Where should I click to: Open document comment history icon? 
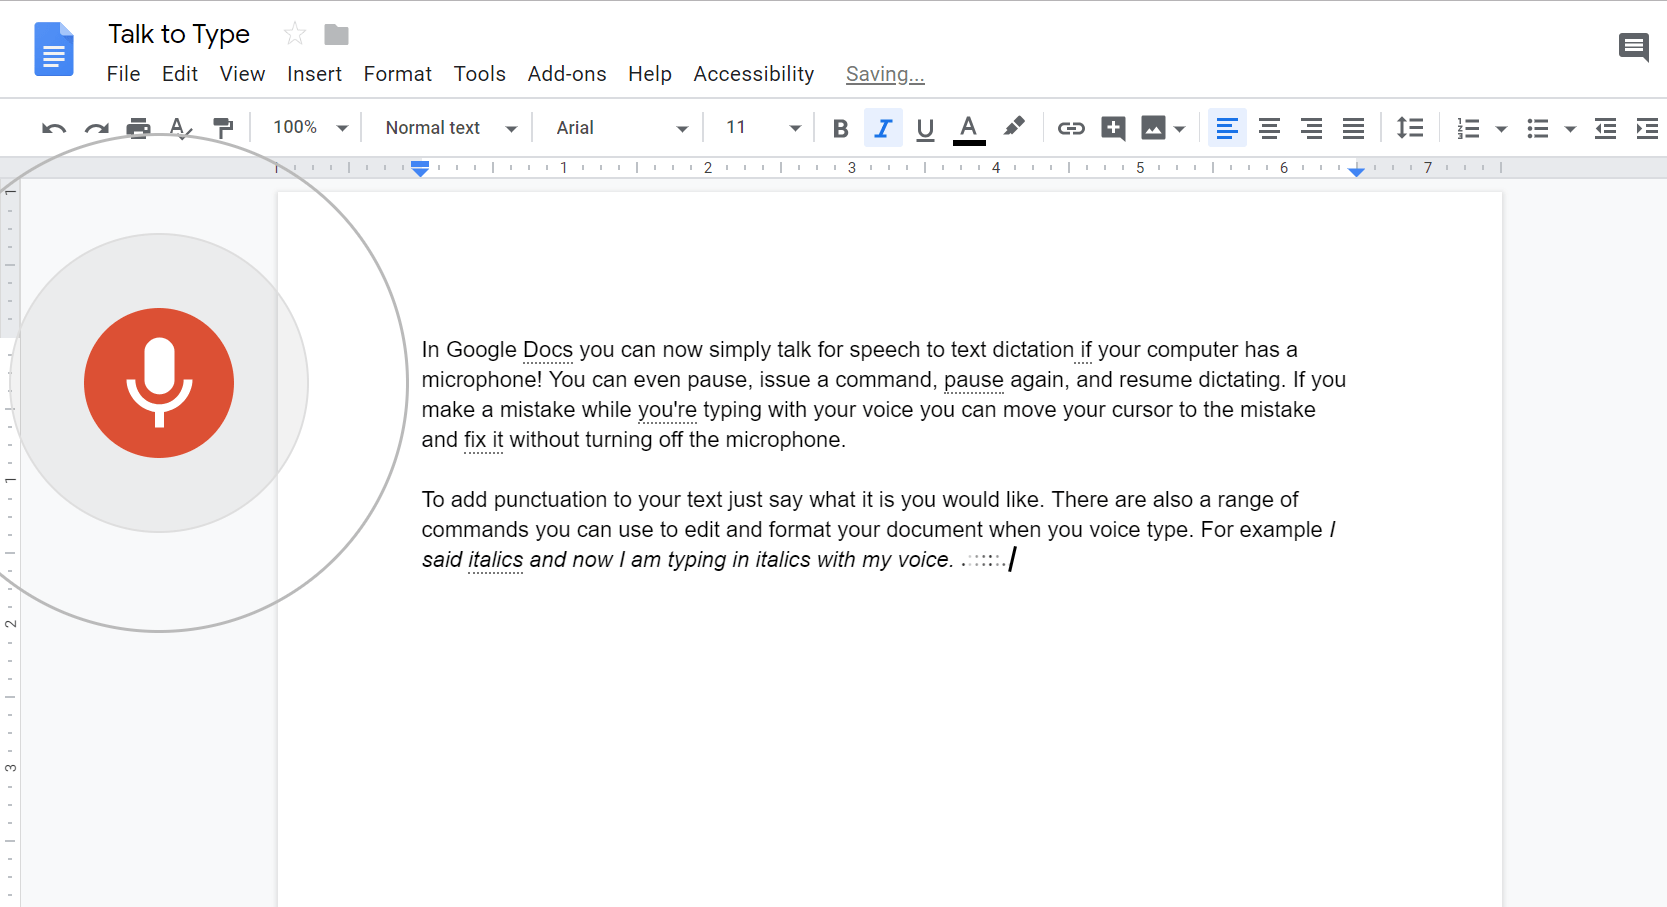(x=1634, y=47)
